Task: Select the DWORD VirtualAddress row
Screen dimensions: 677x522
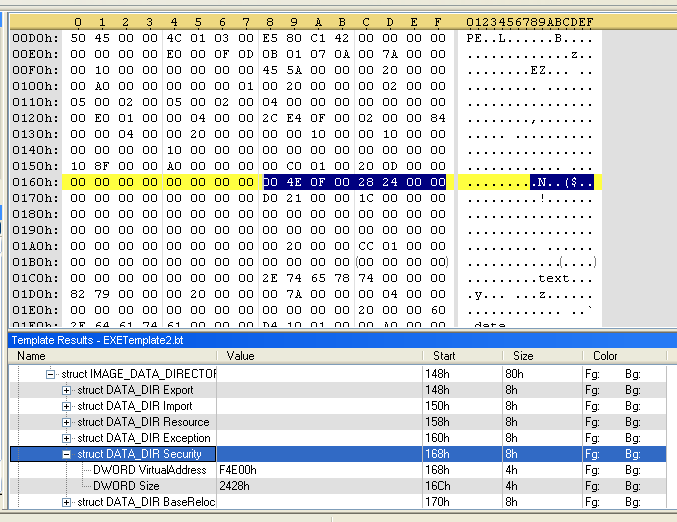Action: coord(149,470)
